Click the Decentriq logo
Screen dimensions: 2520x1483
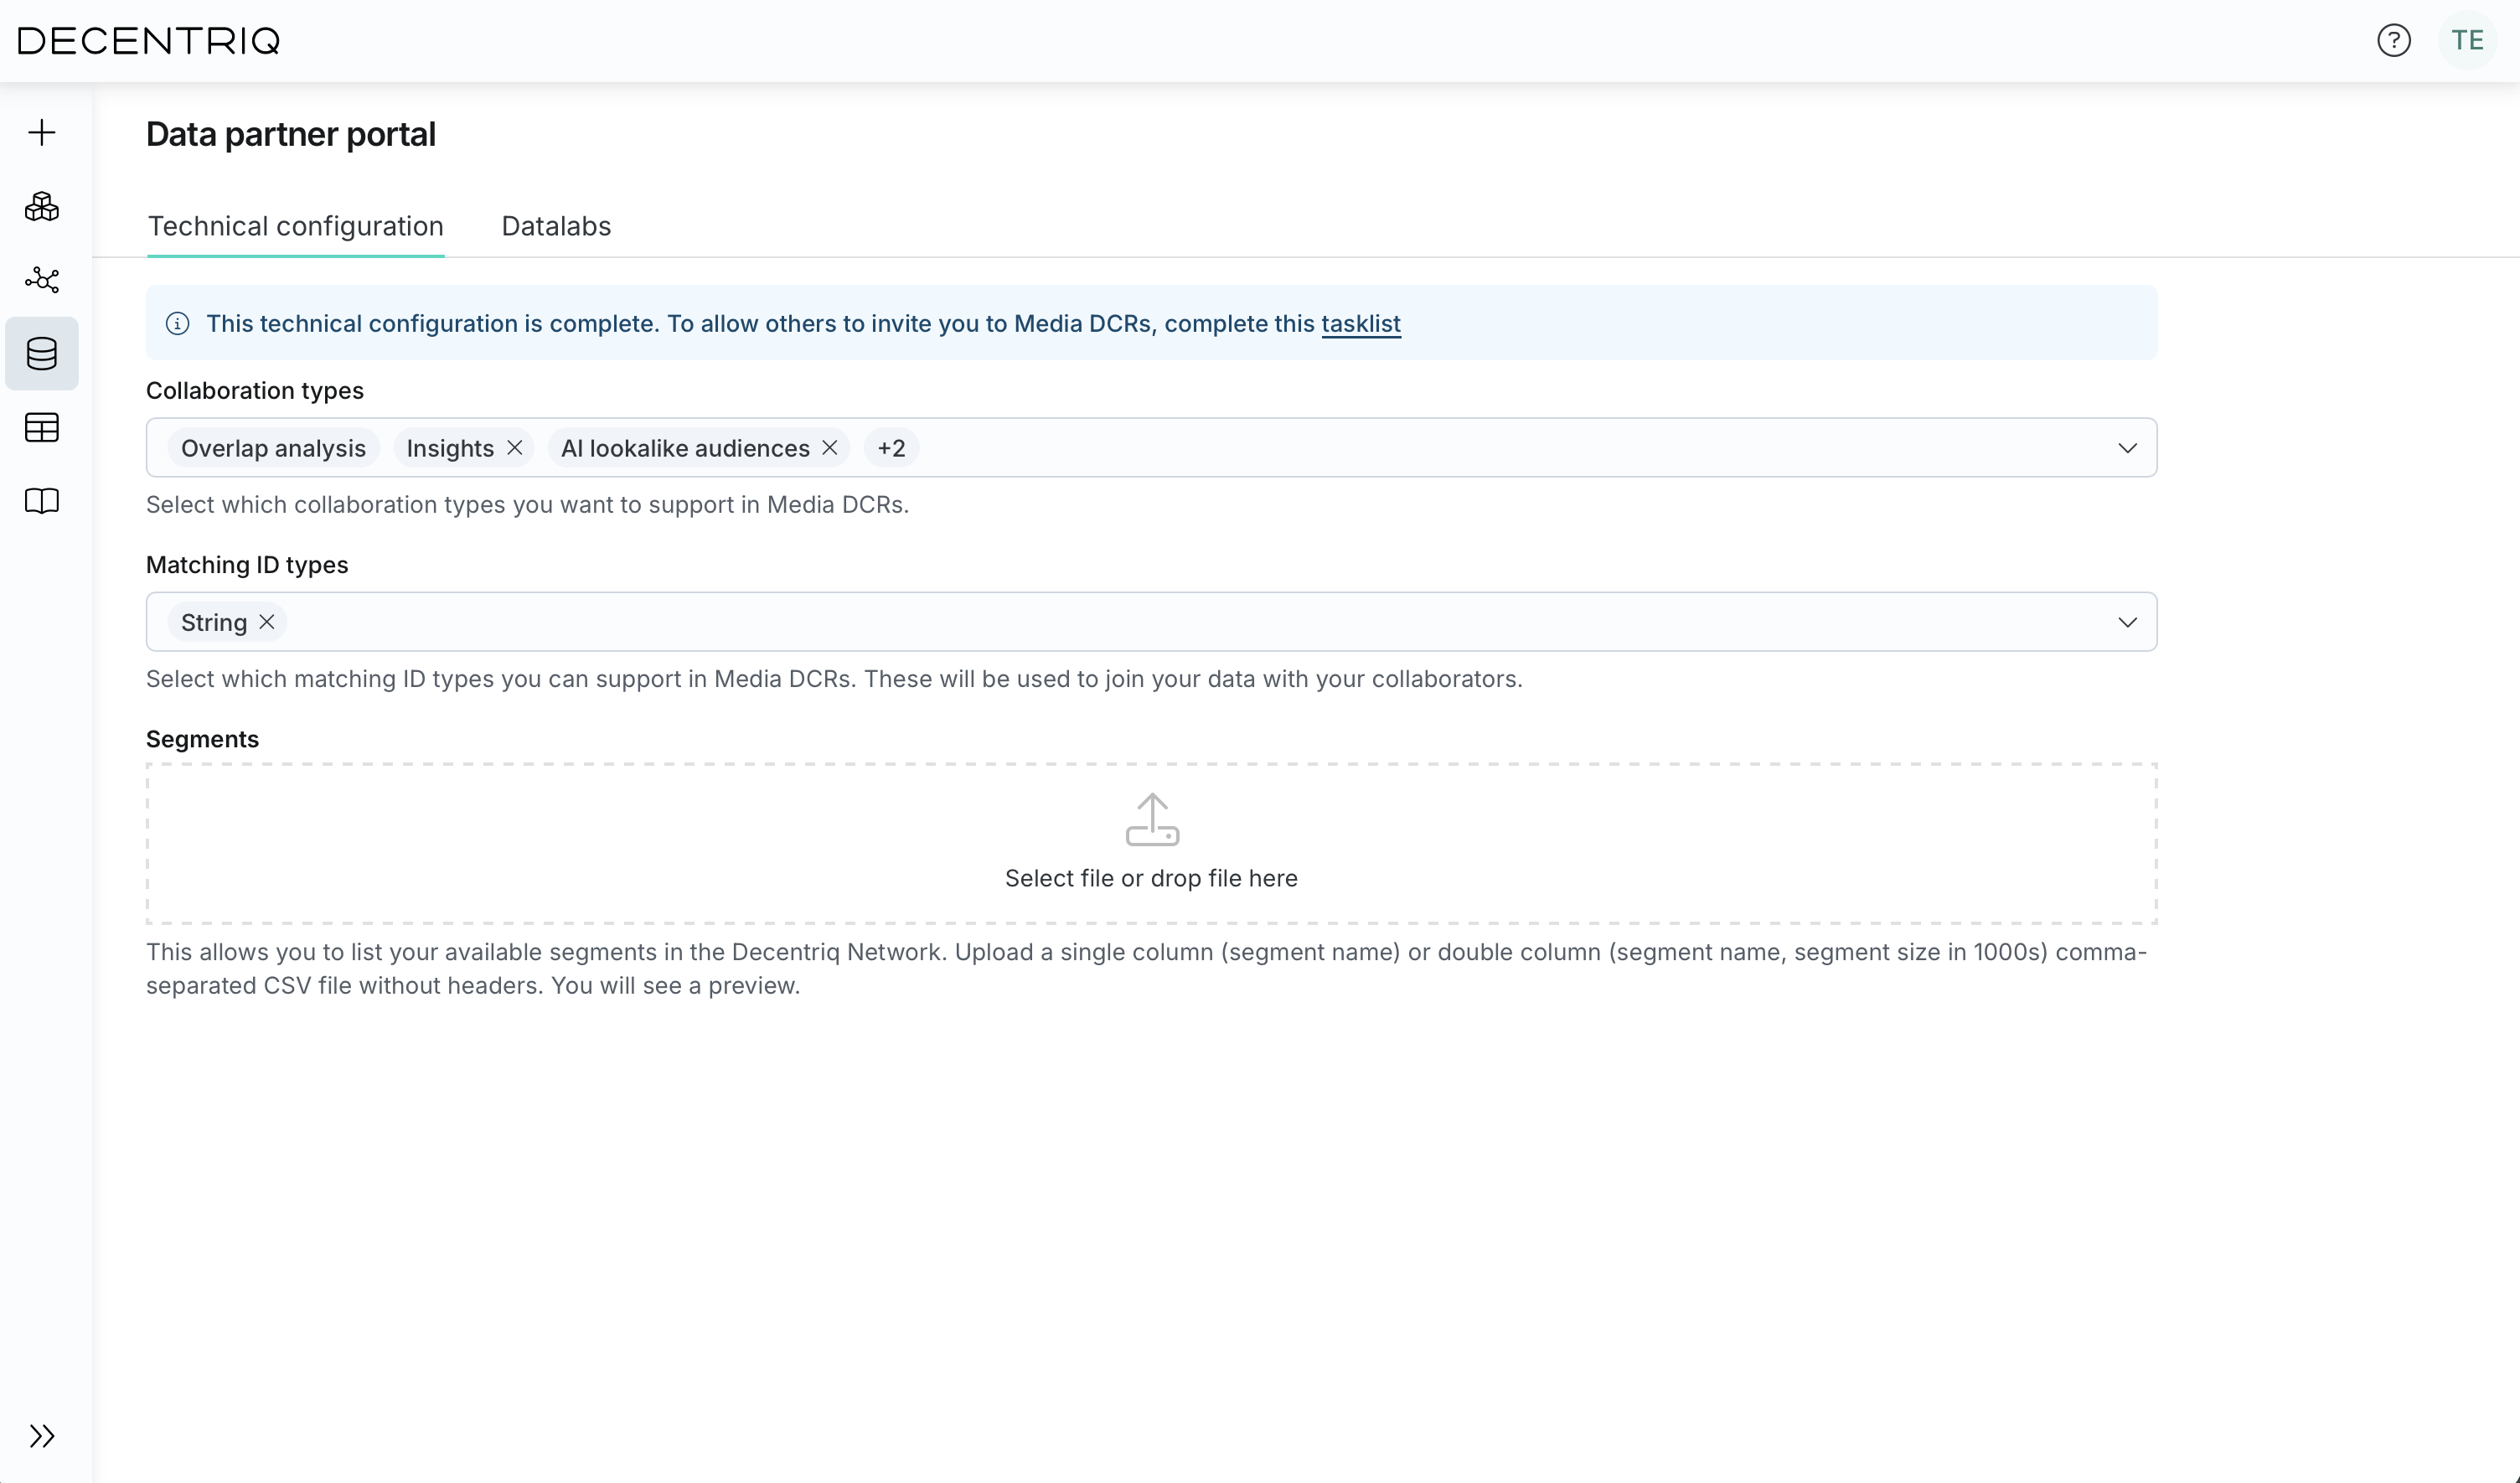tap(147, 40)
